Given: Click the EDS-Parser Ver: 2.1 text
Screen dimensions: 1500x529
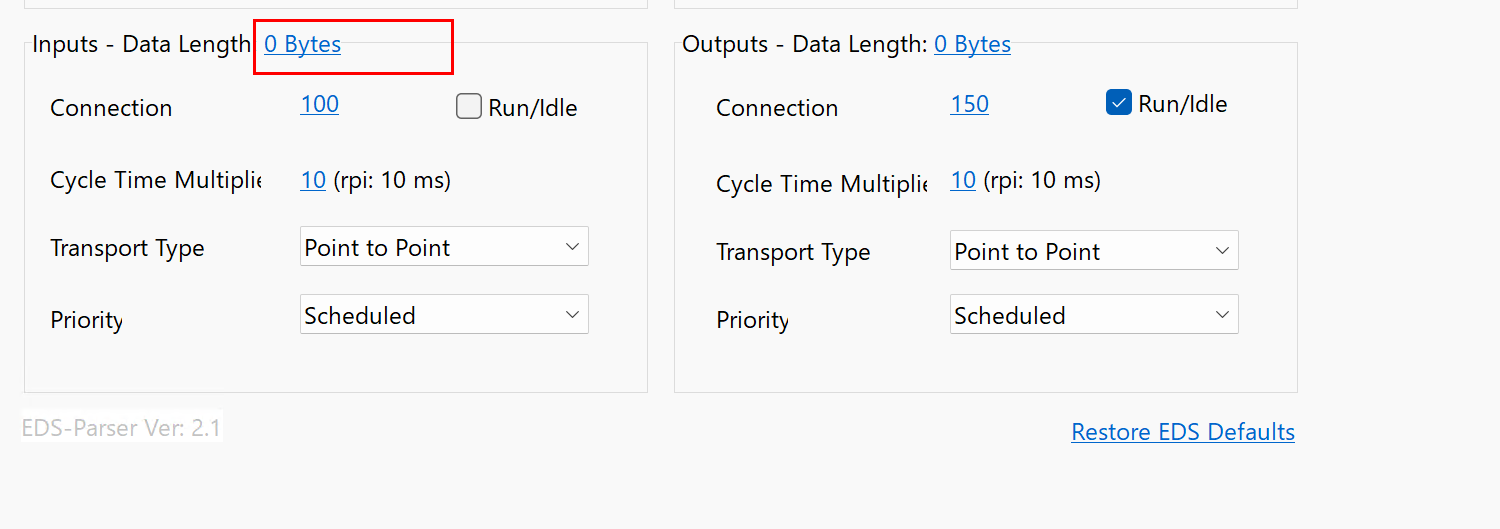Looking at the screenshot, I should [122, 428].
